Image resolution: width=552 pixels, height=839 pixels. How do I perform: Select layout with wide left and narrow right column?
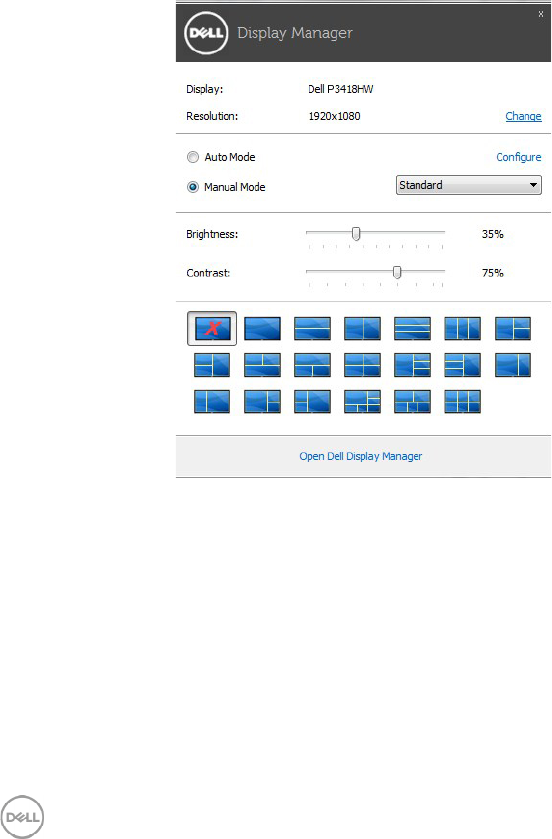click(x=513, y=365)
